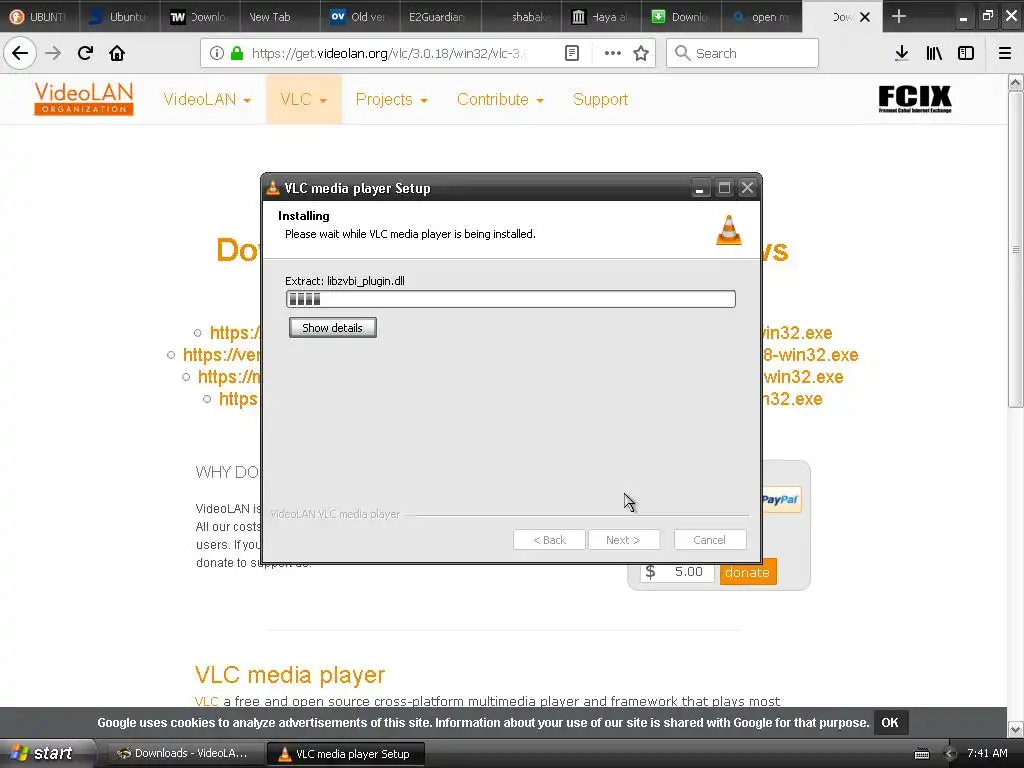The height and width of the screenshot is (768, 1024).
Task: Expand hidden tray icons with the arrow
Action: 950,754
